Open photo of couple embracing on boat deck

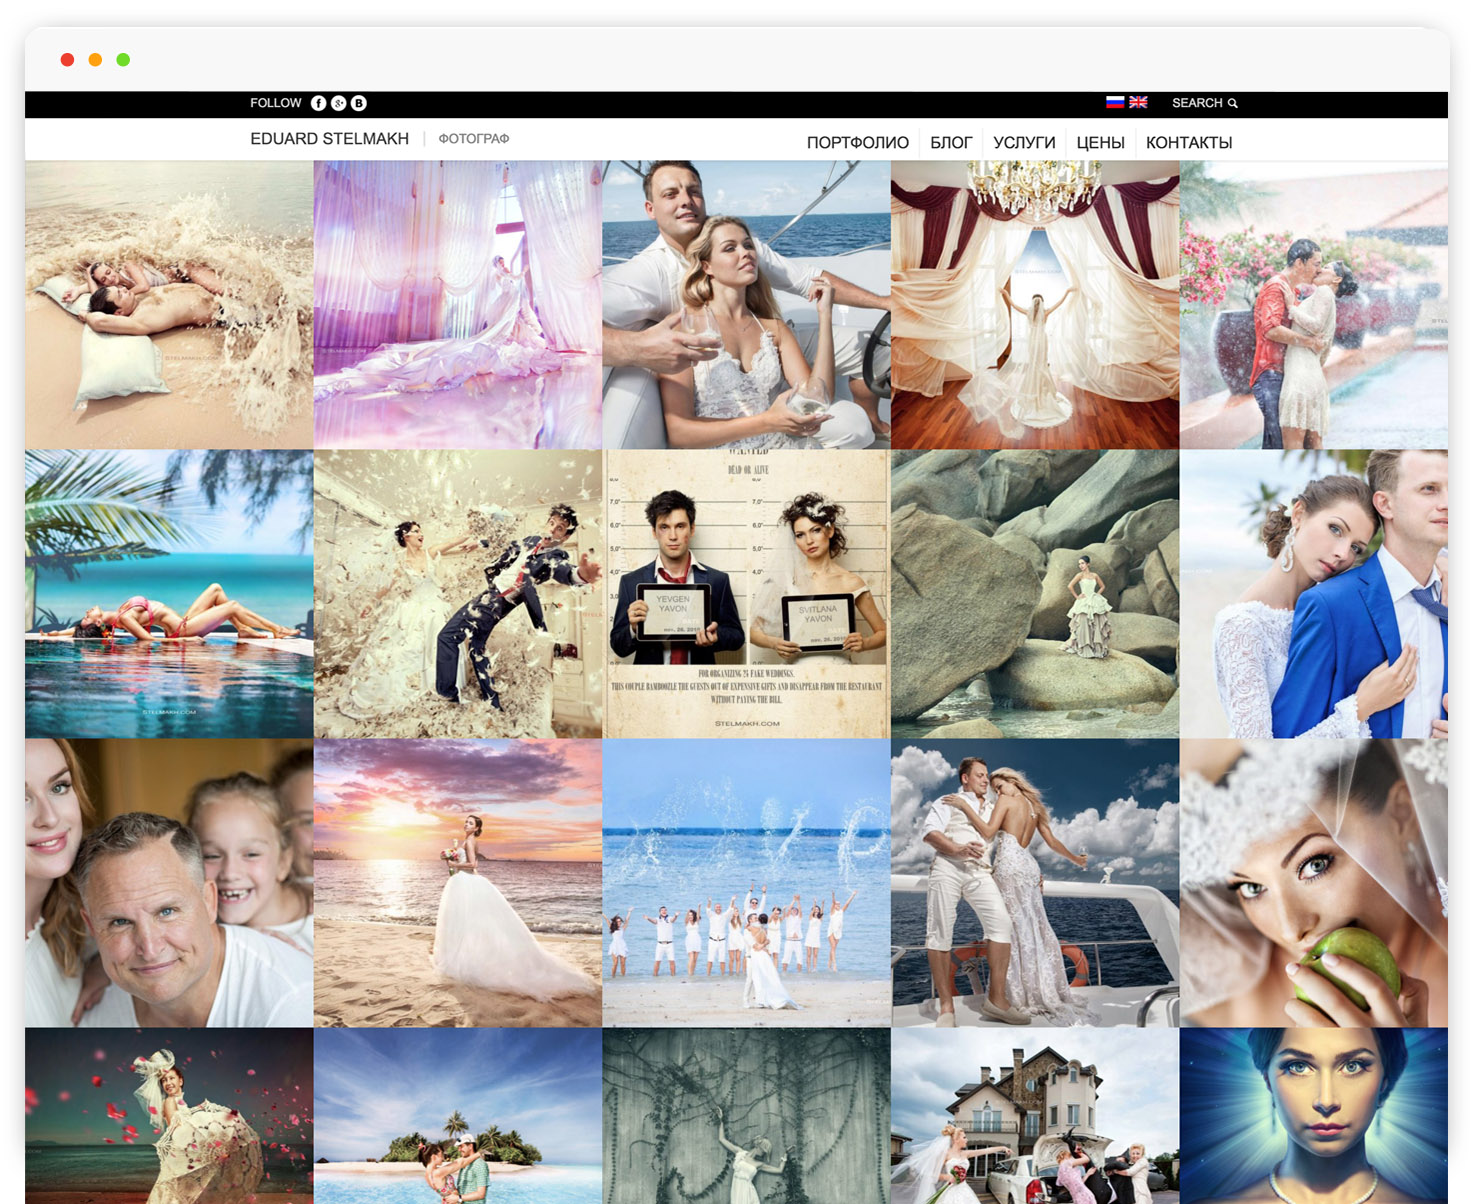point(1035,883)
